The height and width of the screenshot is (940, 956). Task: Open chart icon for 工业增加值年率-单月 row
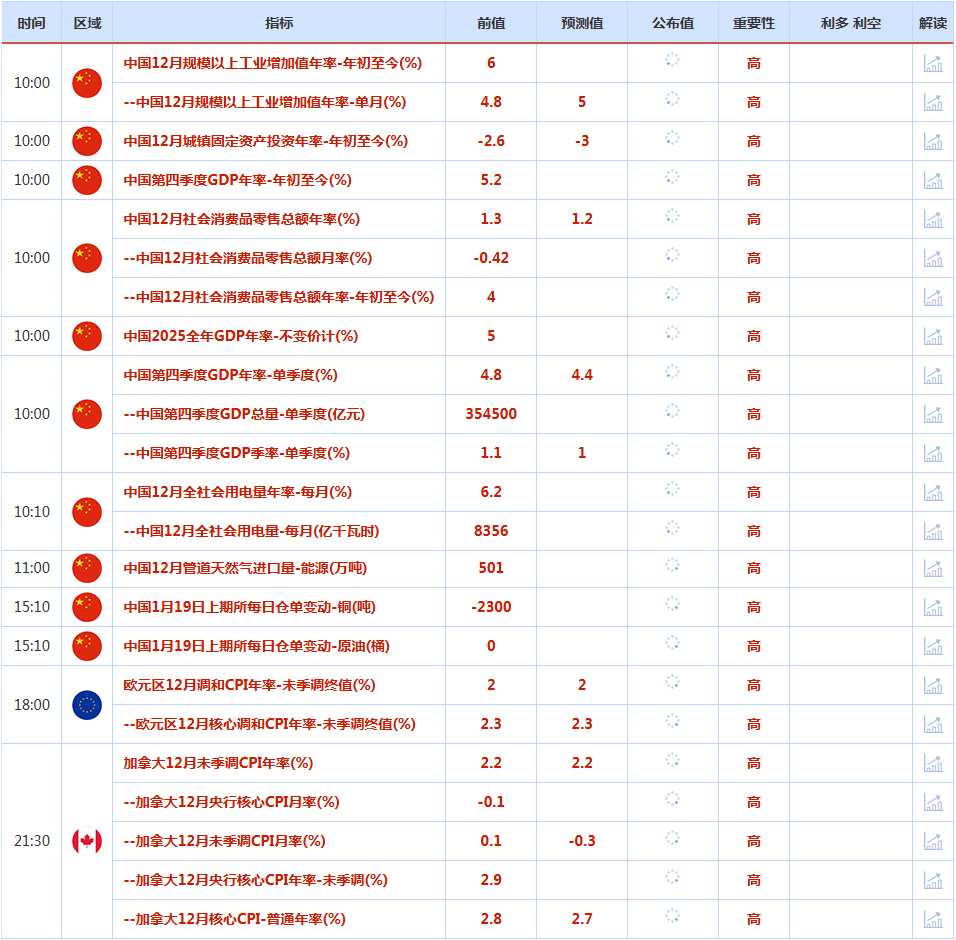click(933, 102)
